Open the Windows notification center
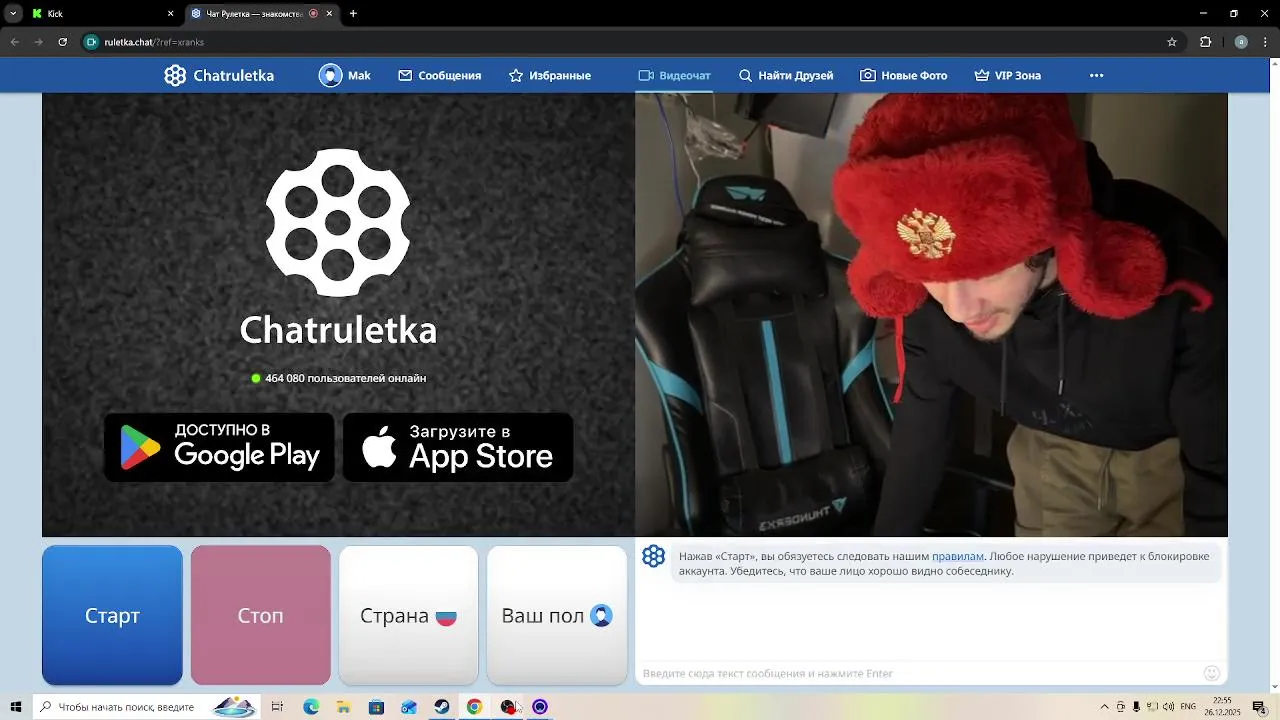The image size is (1280, 720). pos(1259,707)
